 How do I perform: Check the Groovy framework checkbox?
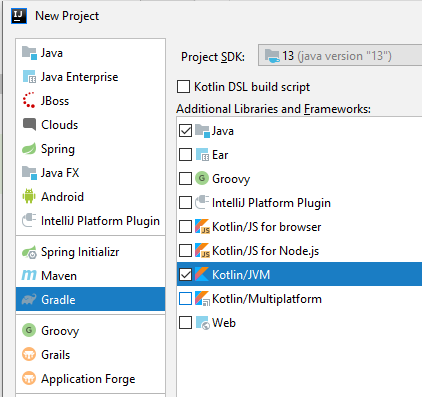pyautogui.click(x=185, y=179)
